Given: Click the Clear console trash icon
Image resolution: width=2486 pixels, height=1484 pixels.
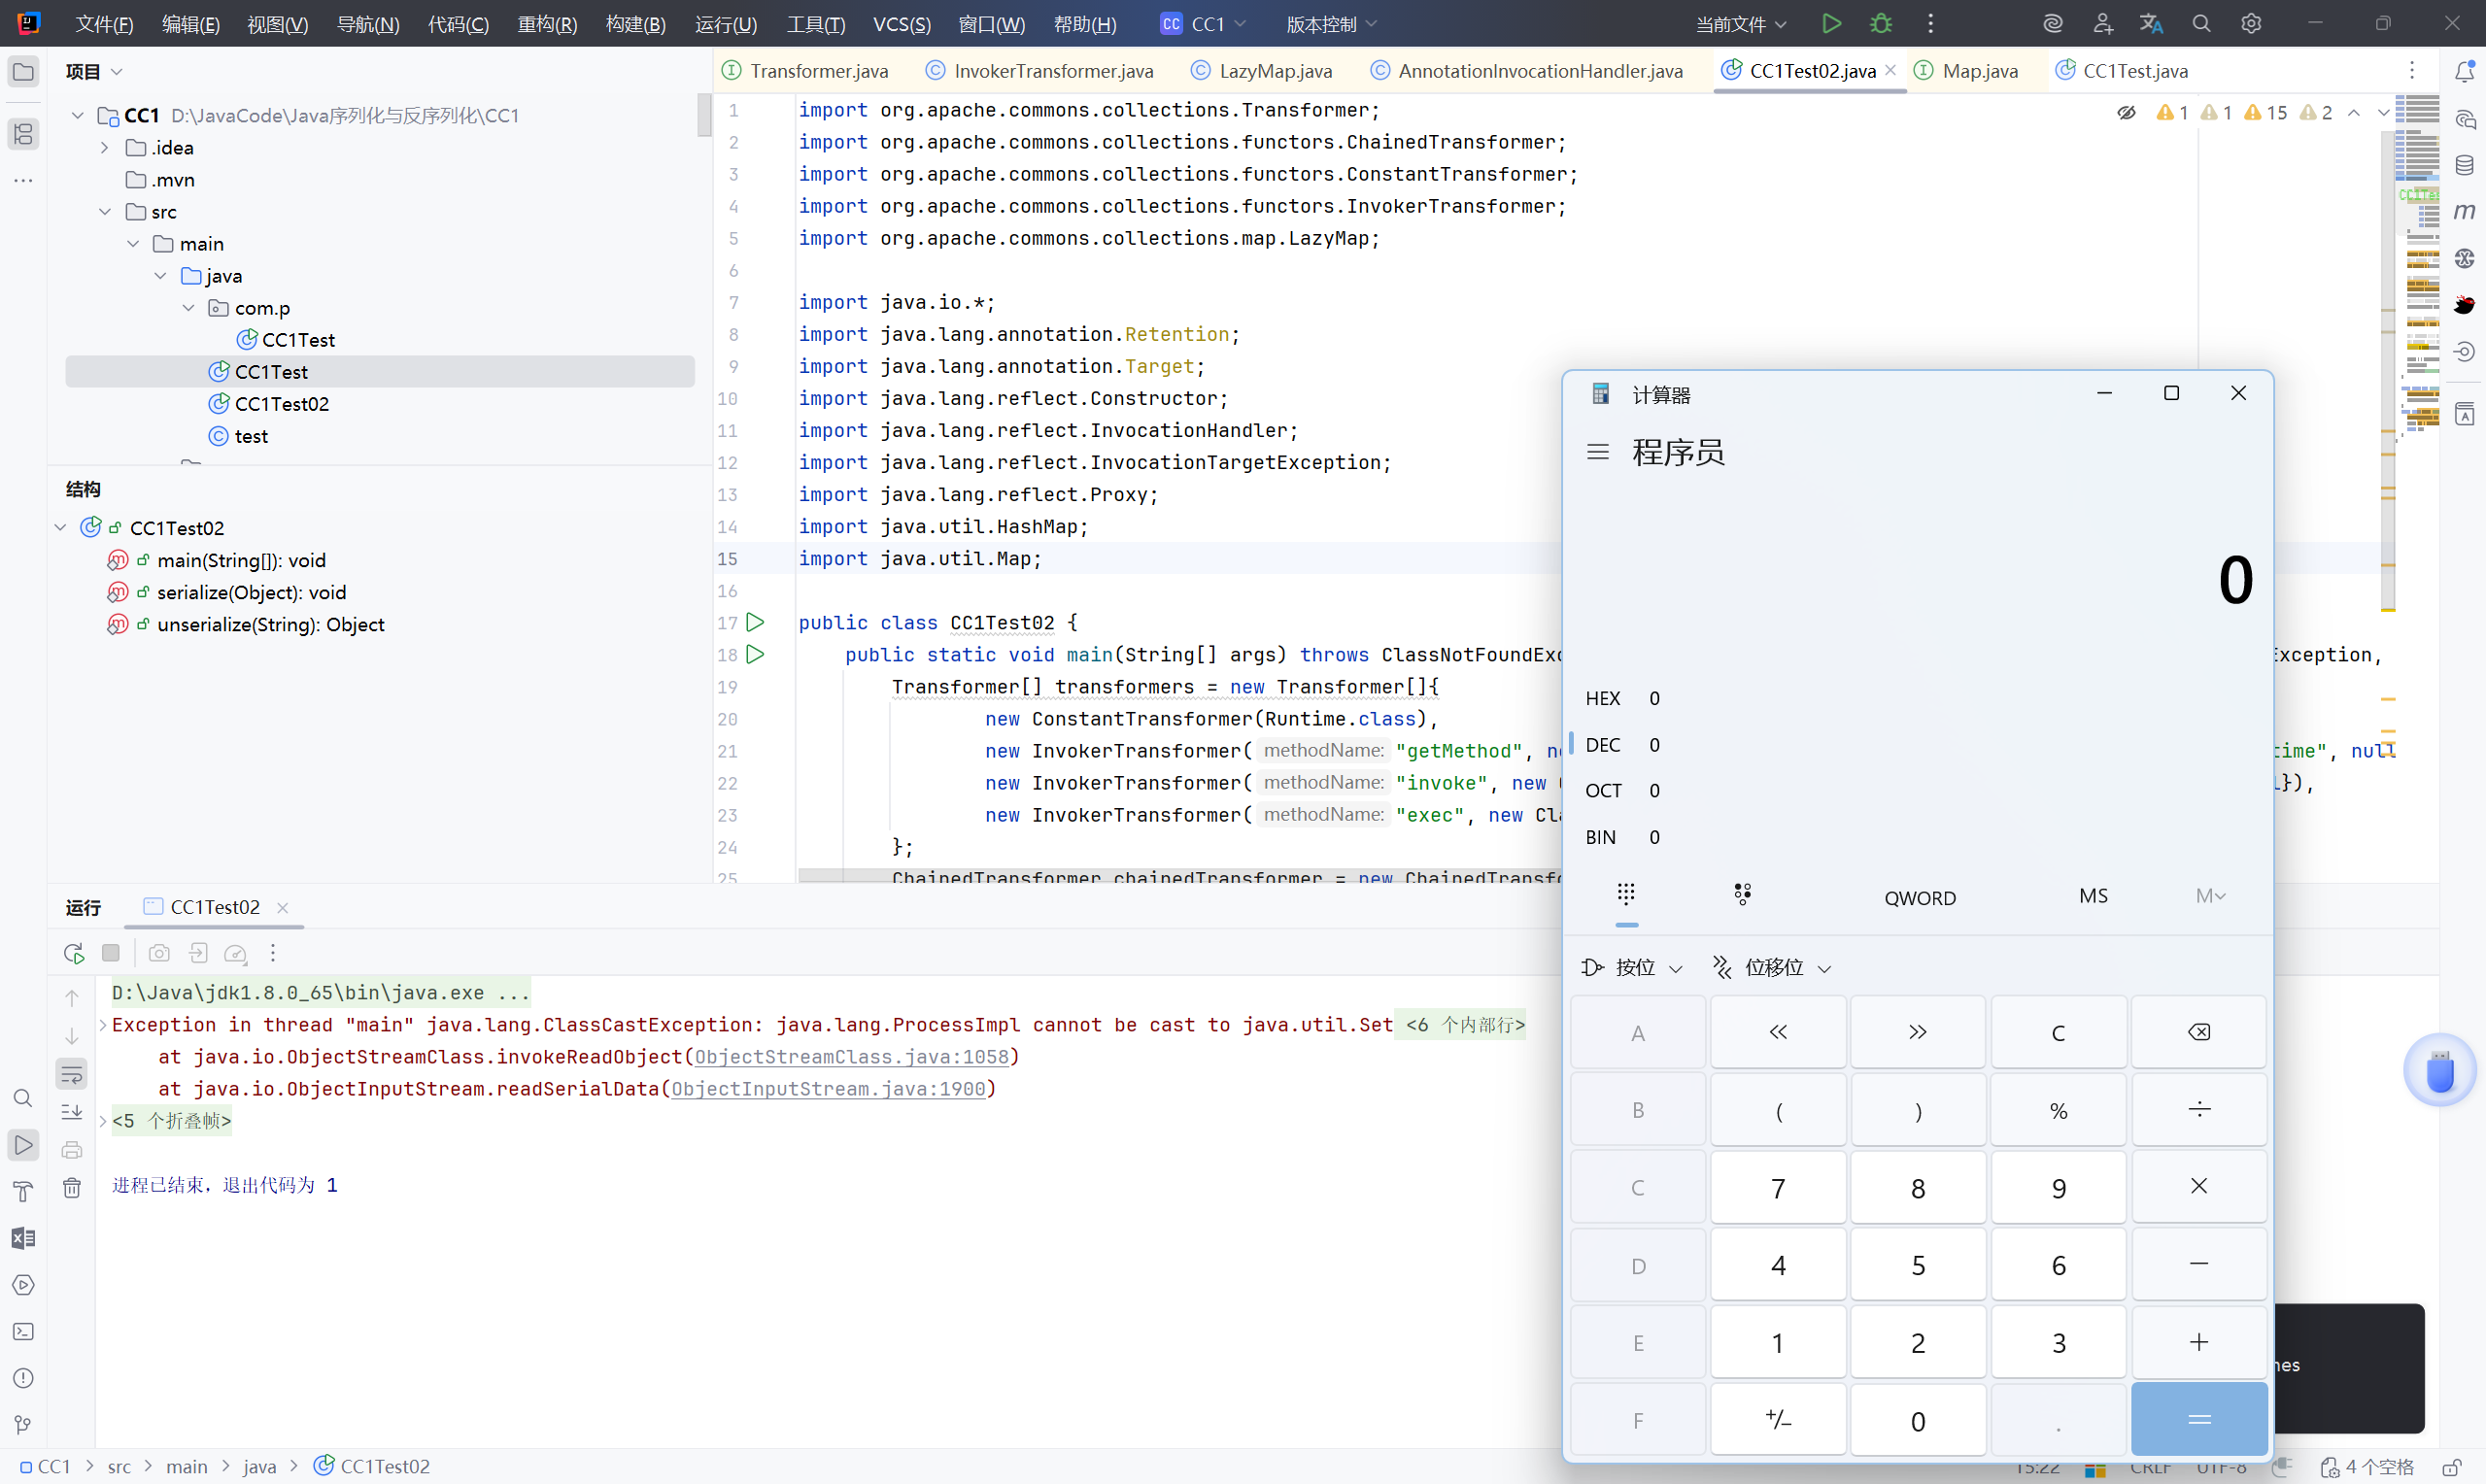Looking at the screenshot, I should coord(72,1188).
